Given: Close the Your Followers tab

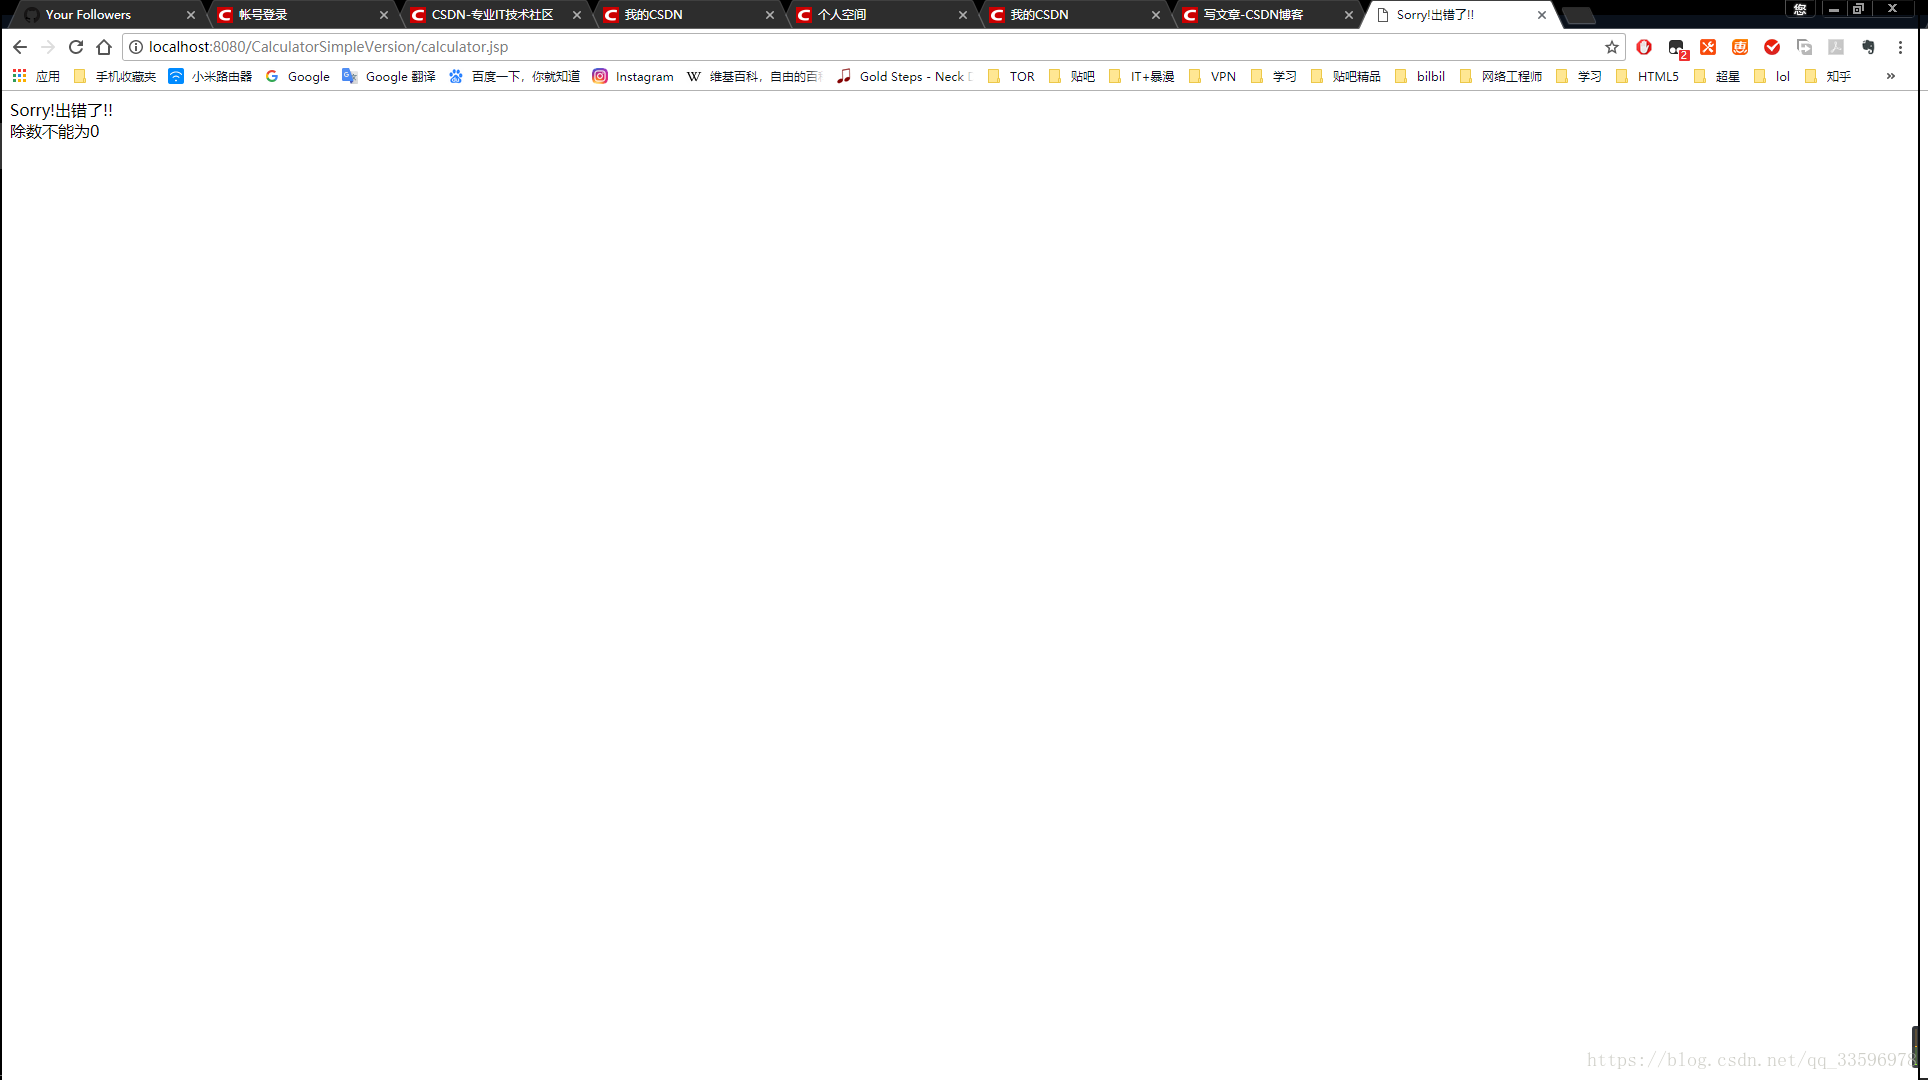Looking at the screenshot, I should coord(191,15).
